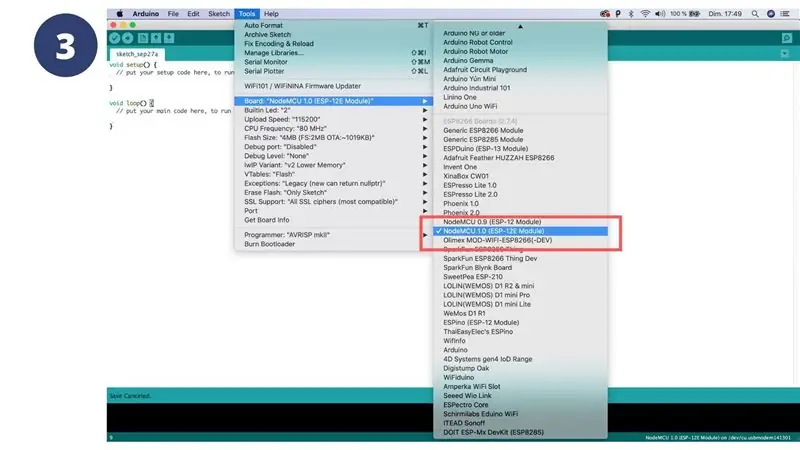Click the Save sketch icon
Viewport: 800px width, 450px height.
pos(169,38)
